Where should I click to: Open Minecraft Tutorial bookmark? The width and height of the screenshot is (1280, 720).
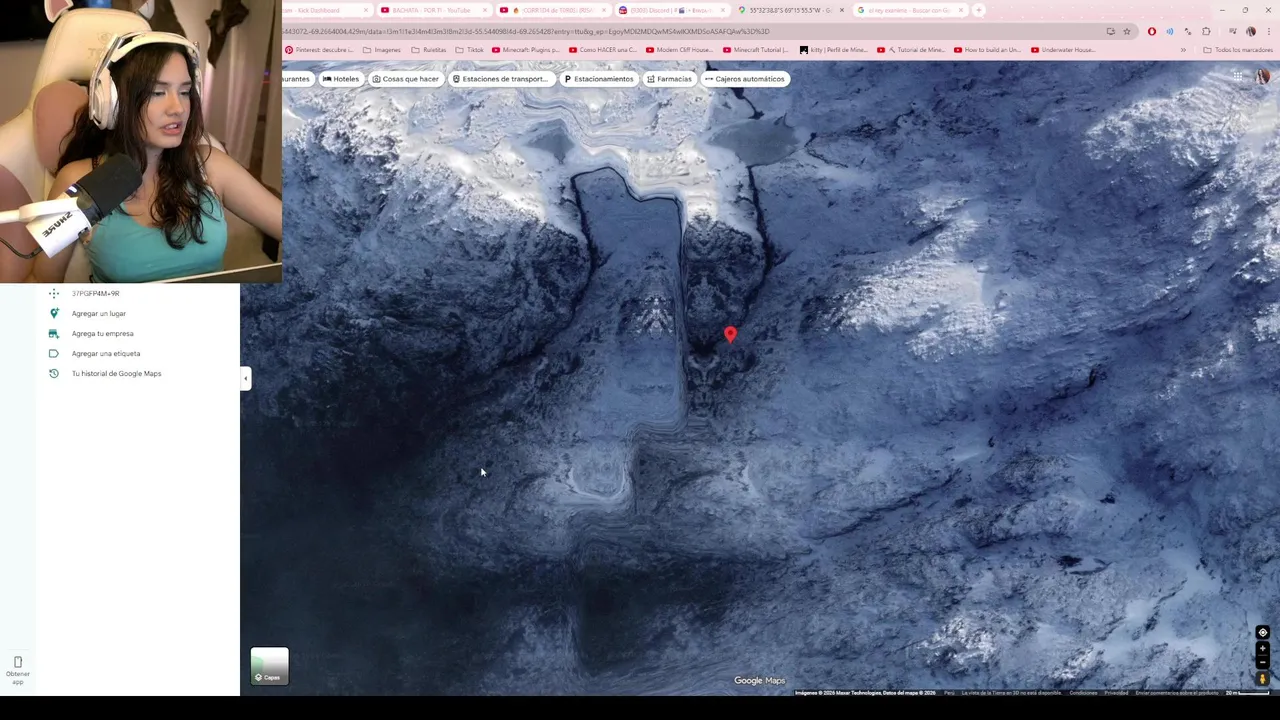pos(757,50)
